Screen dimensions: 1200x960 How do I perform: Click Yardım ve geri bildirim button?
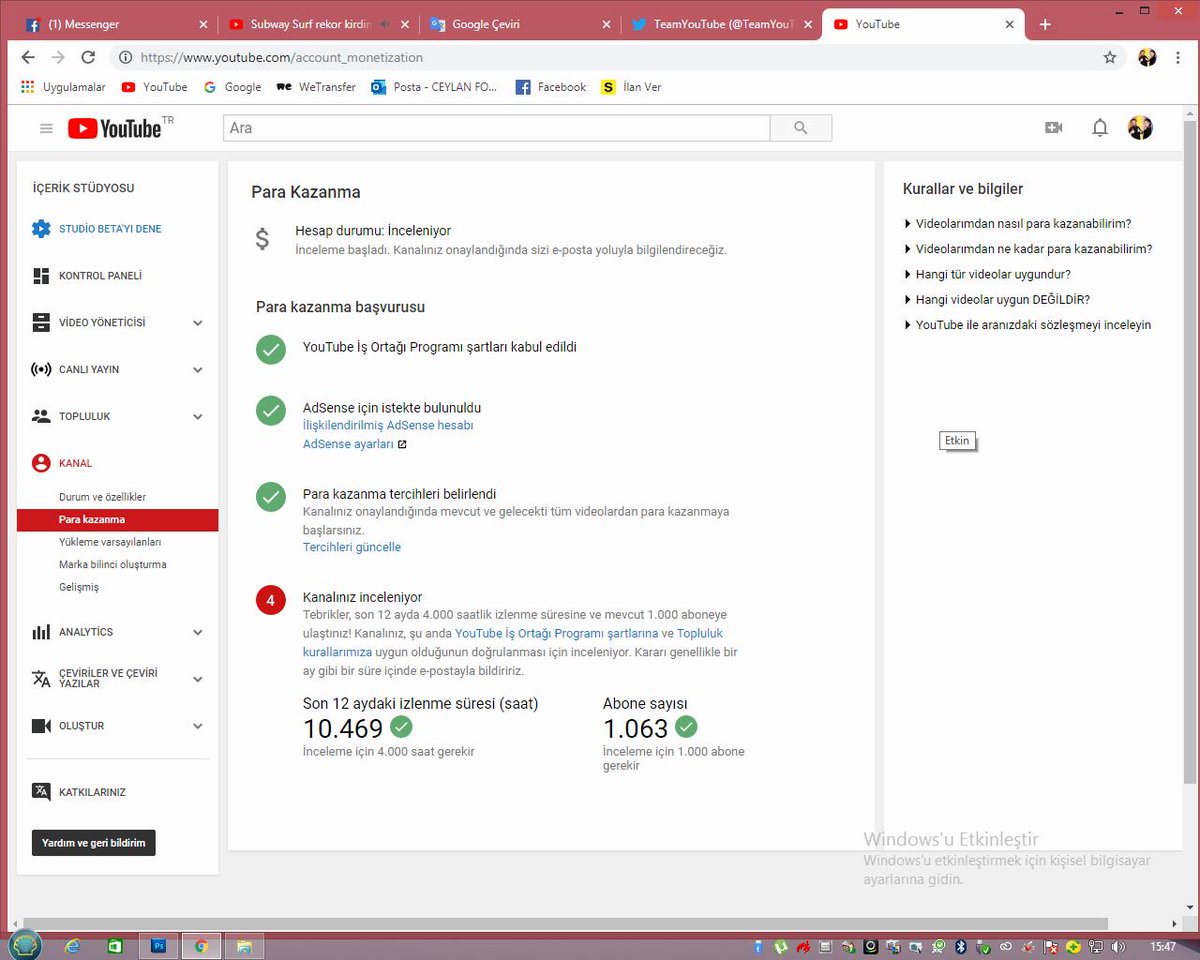(x=94, y=843)
